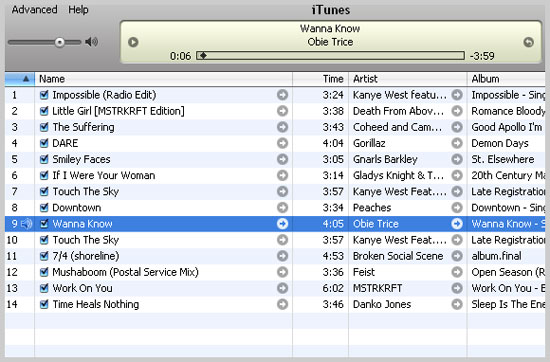
Task: Click arrow icon next to Little Girl [MSTRKRFT Edition]
Action: 282,111
